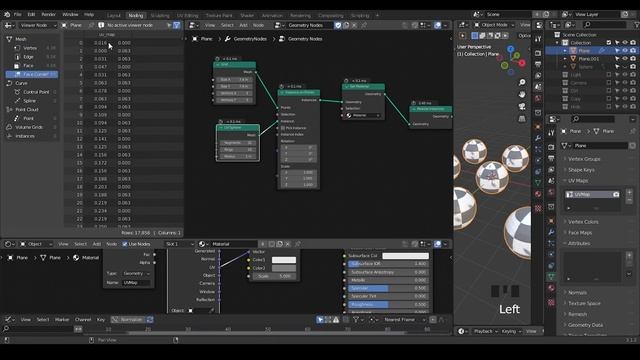
Task: Open the Edit menu
Action: pos(31,14)
